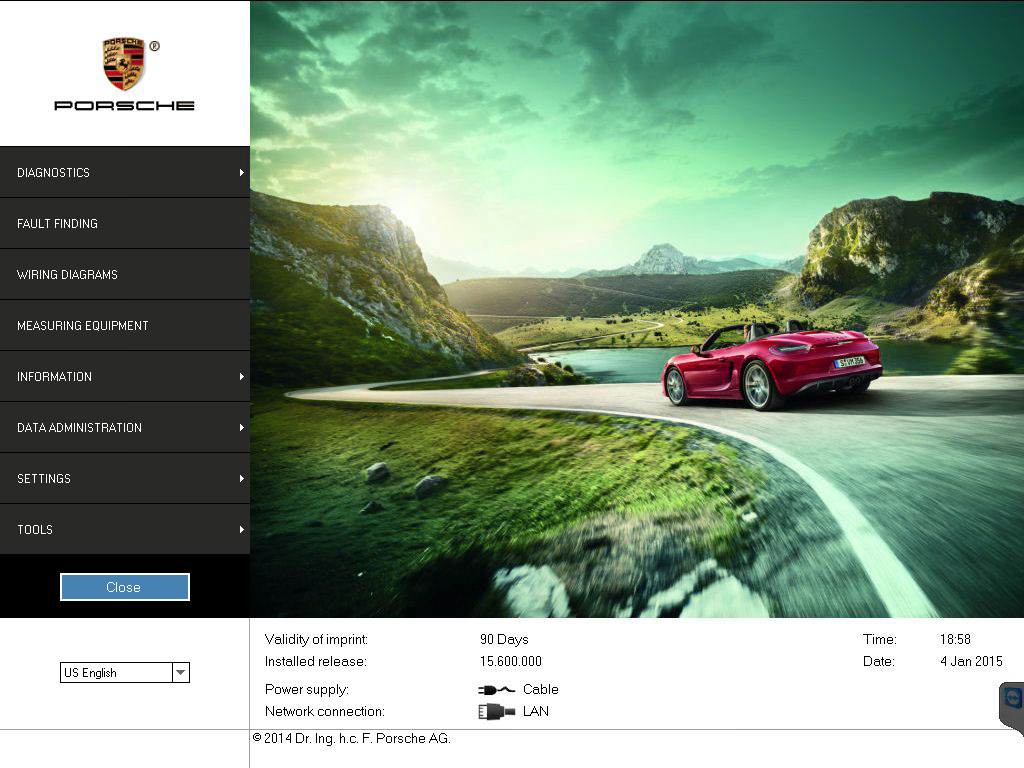This screenshot has width=1024, height=768.
Task: Open the Settings menu item
Action: coord(44,479)
